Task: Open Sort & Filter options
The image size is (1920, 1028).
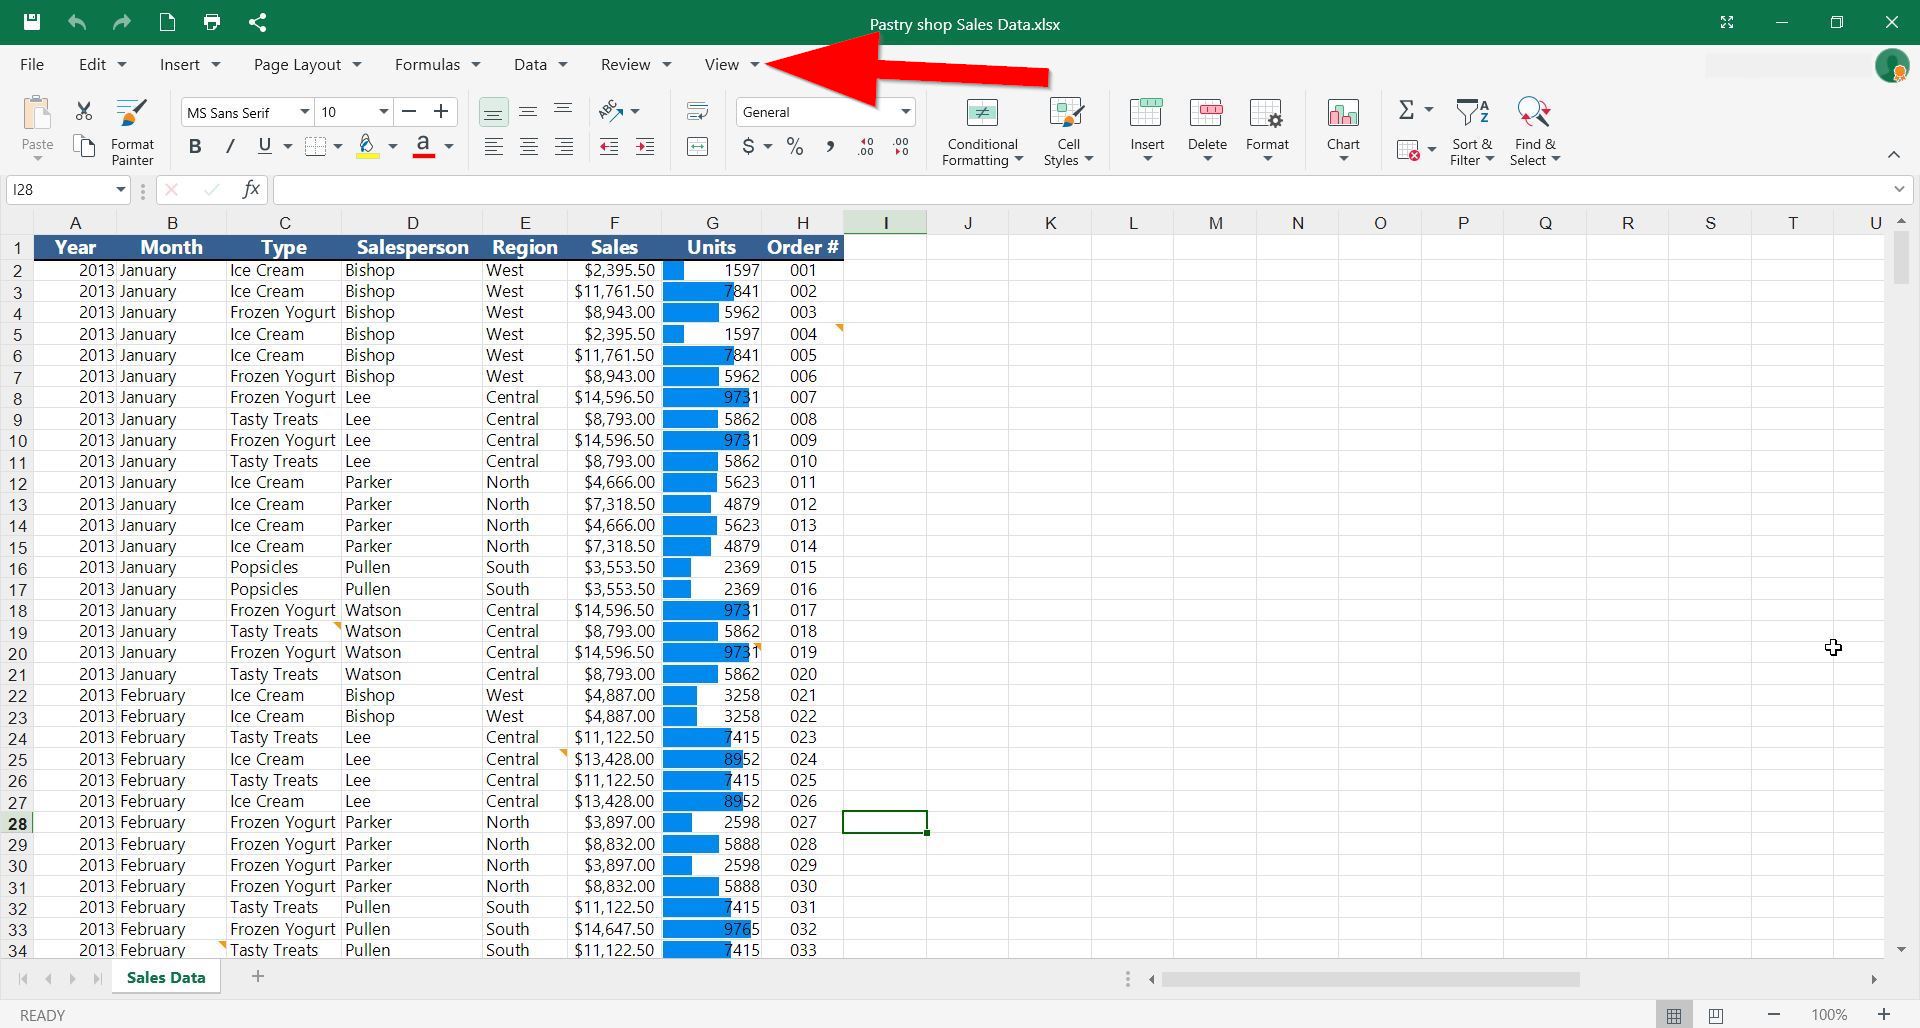Action: click(x=1471, y=130)
